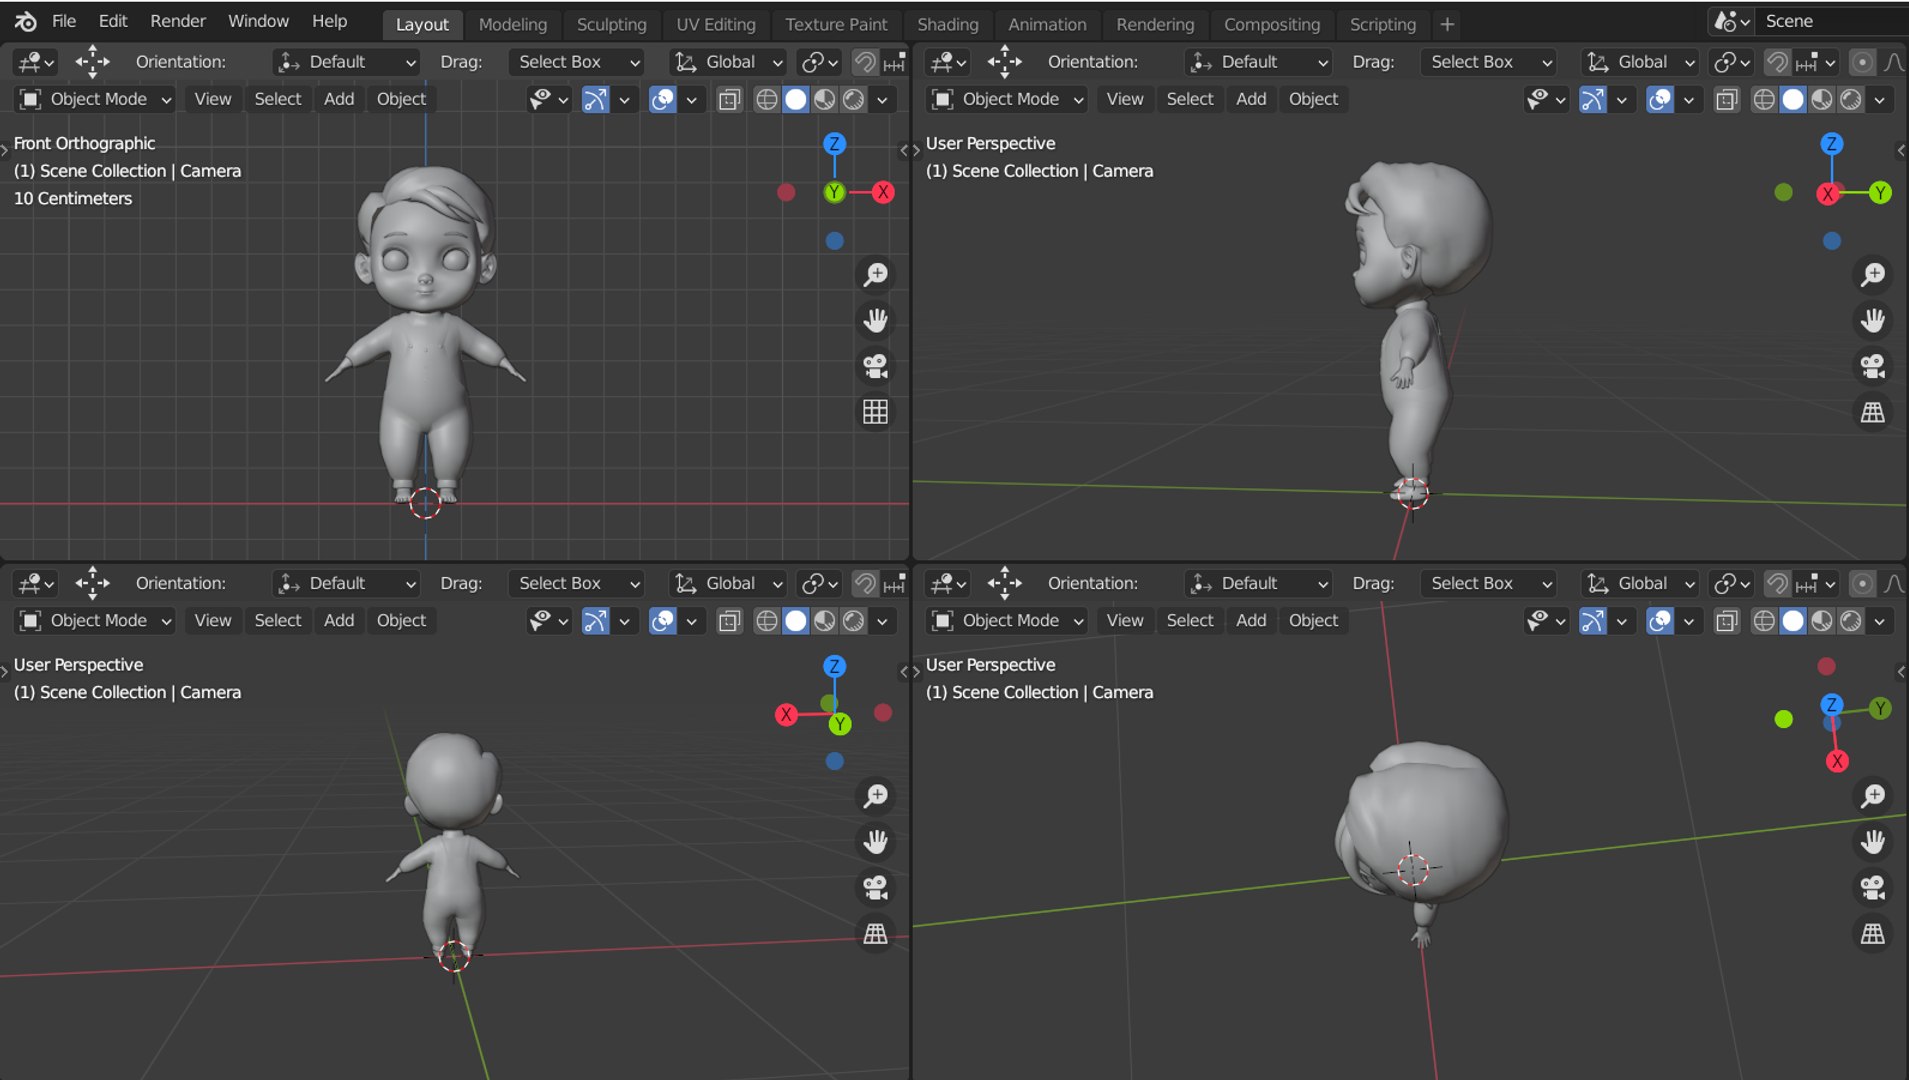This screenshot has width=1909, height=1080.
Task: Enable rendered shading in bottom-left viewport
Action: pos(853,621)
